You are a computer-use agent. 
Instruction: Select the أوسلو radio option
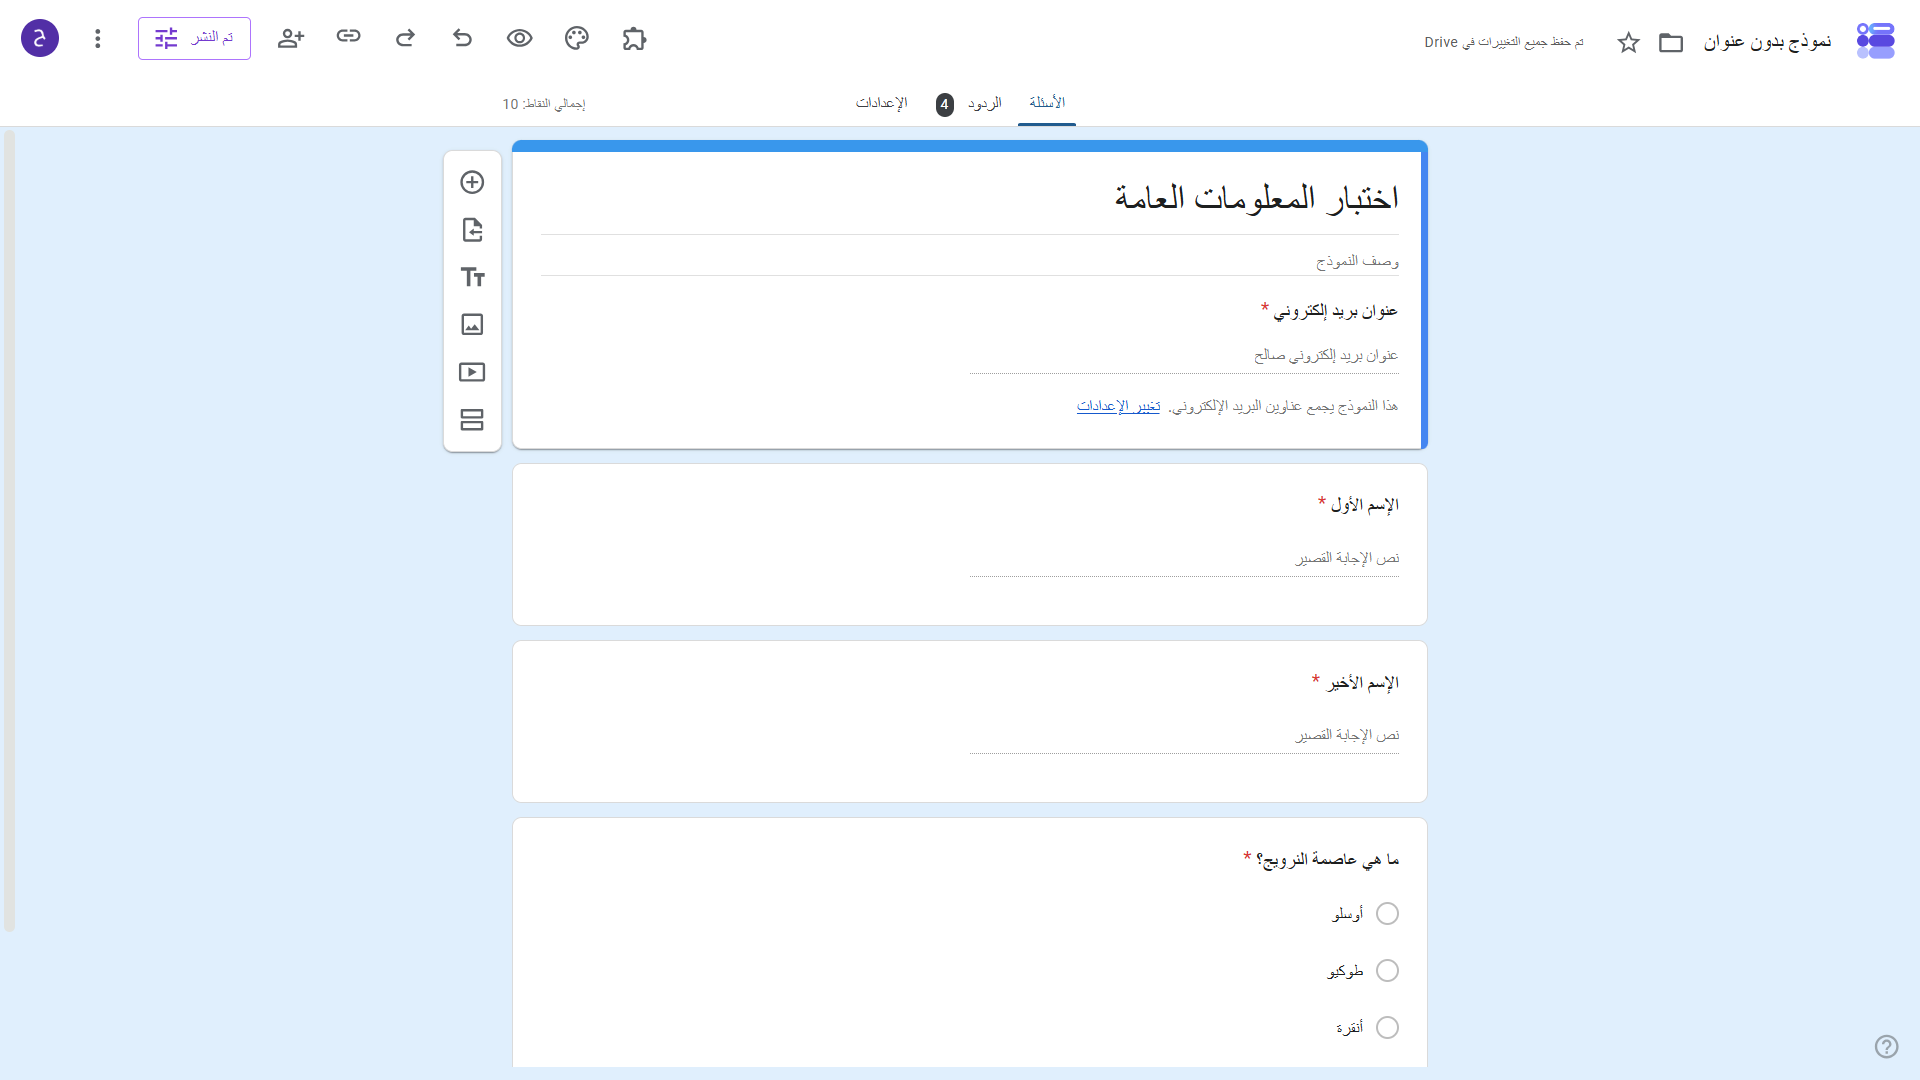(1387, 913)
